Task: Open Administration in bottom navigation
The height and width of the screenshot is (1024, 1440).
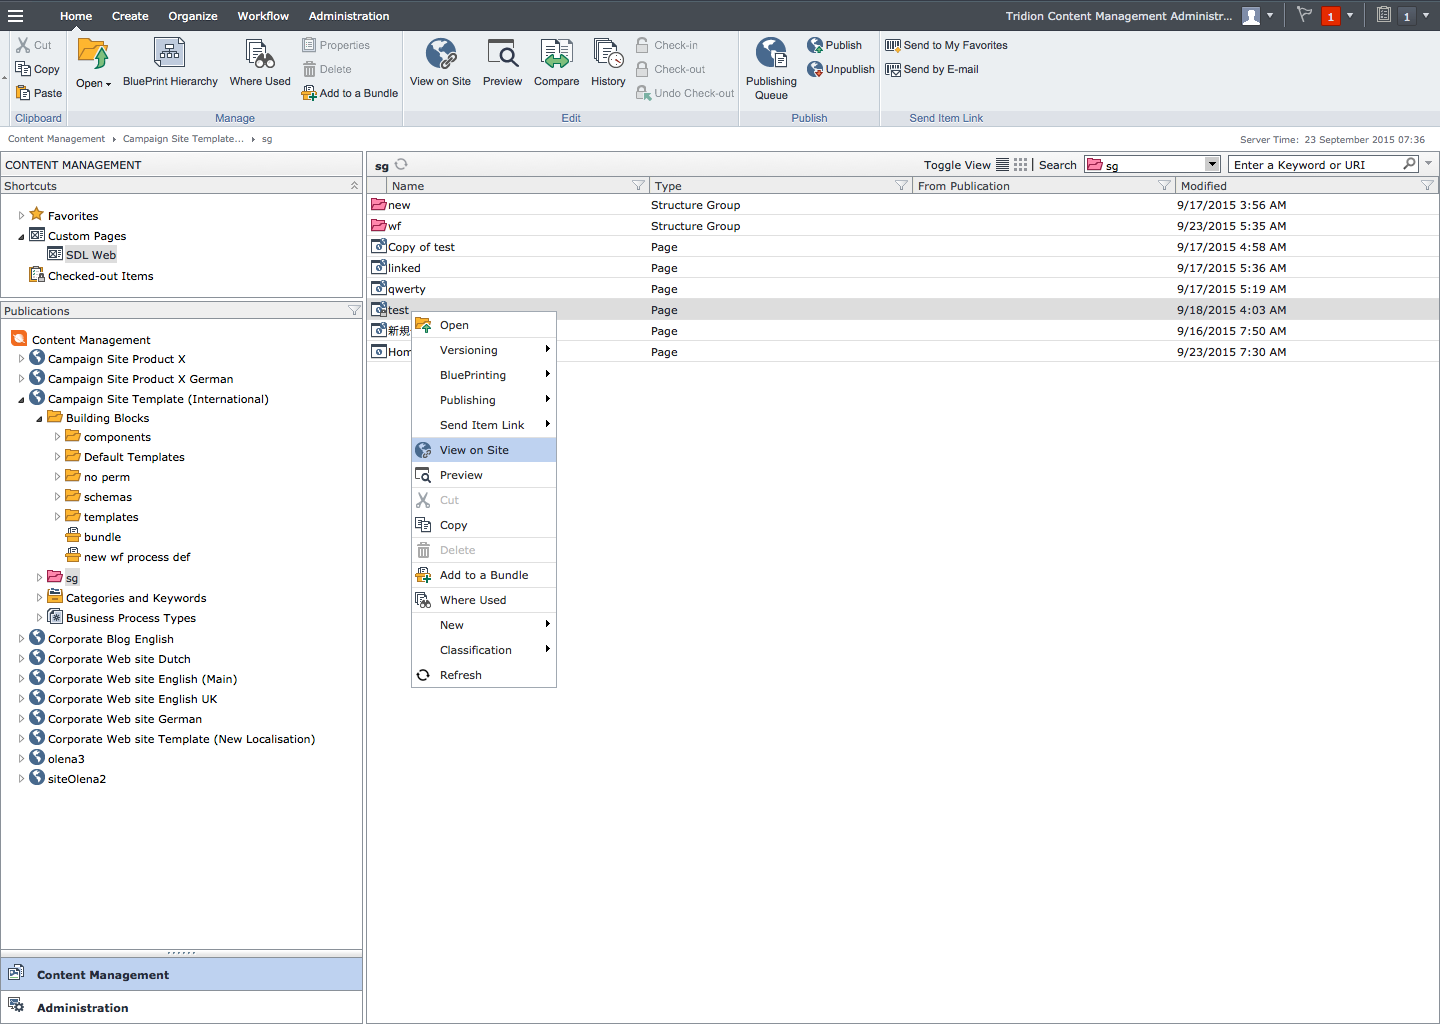Action: [82, 1008]
